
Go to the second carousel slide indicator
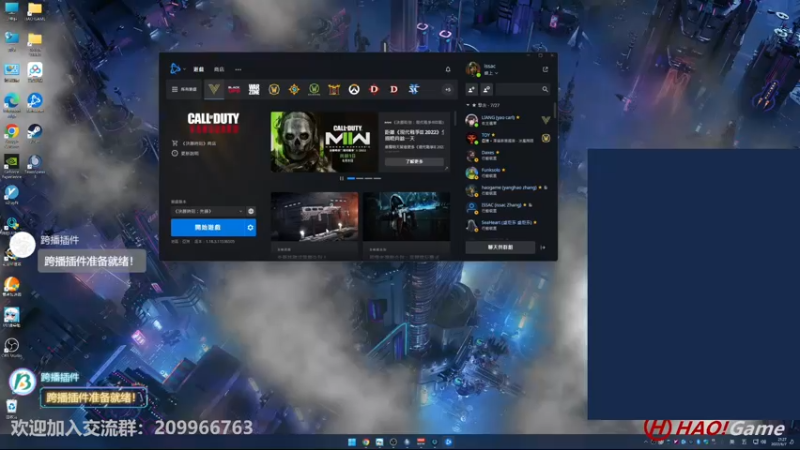pos(360,179)
